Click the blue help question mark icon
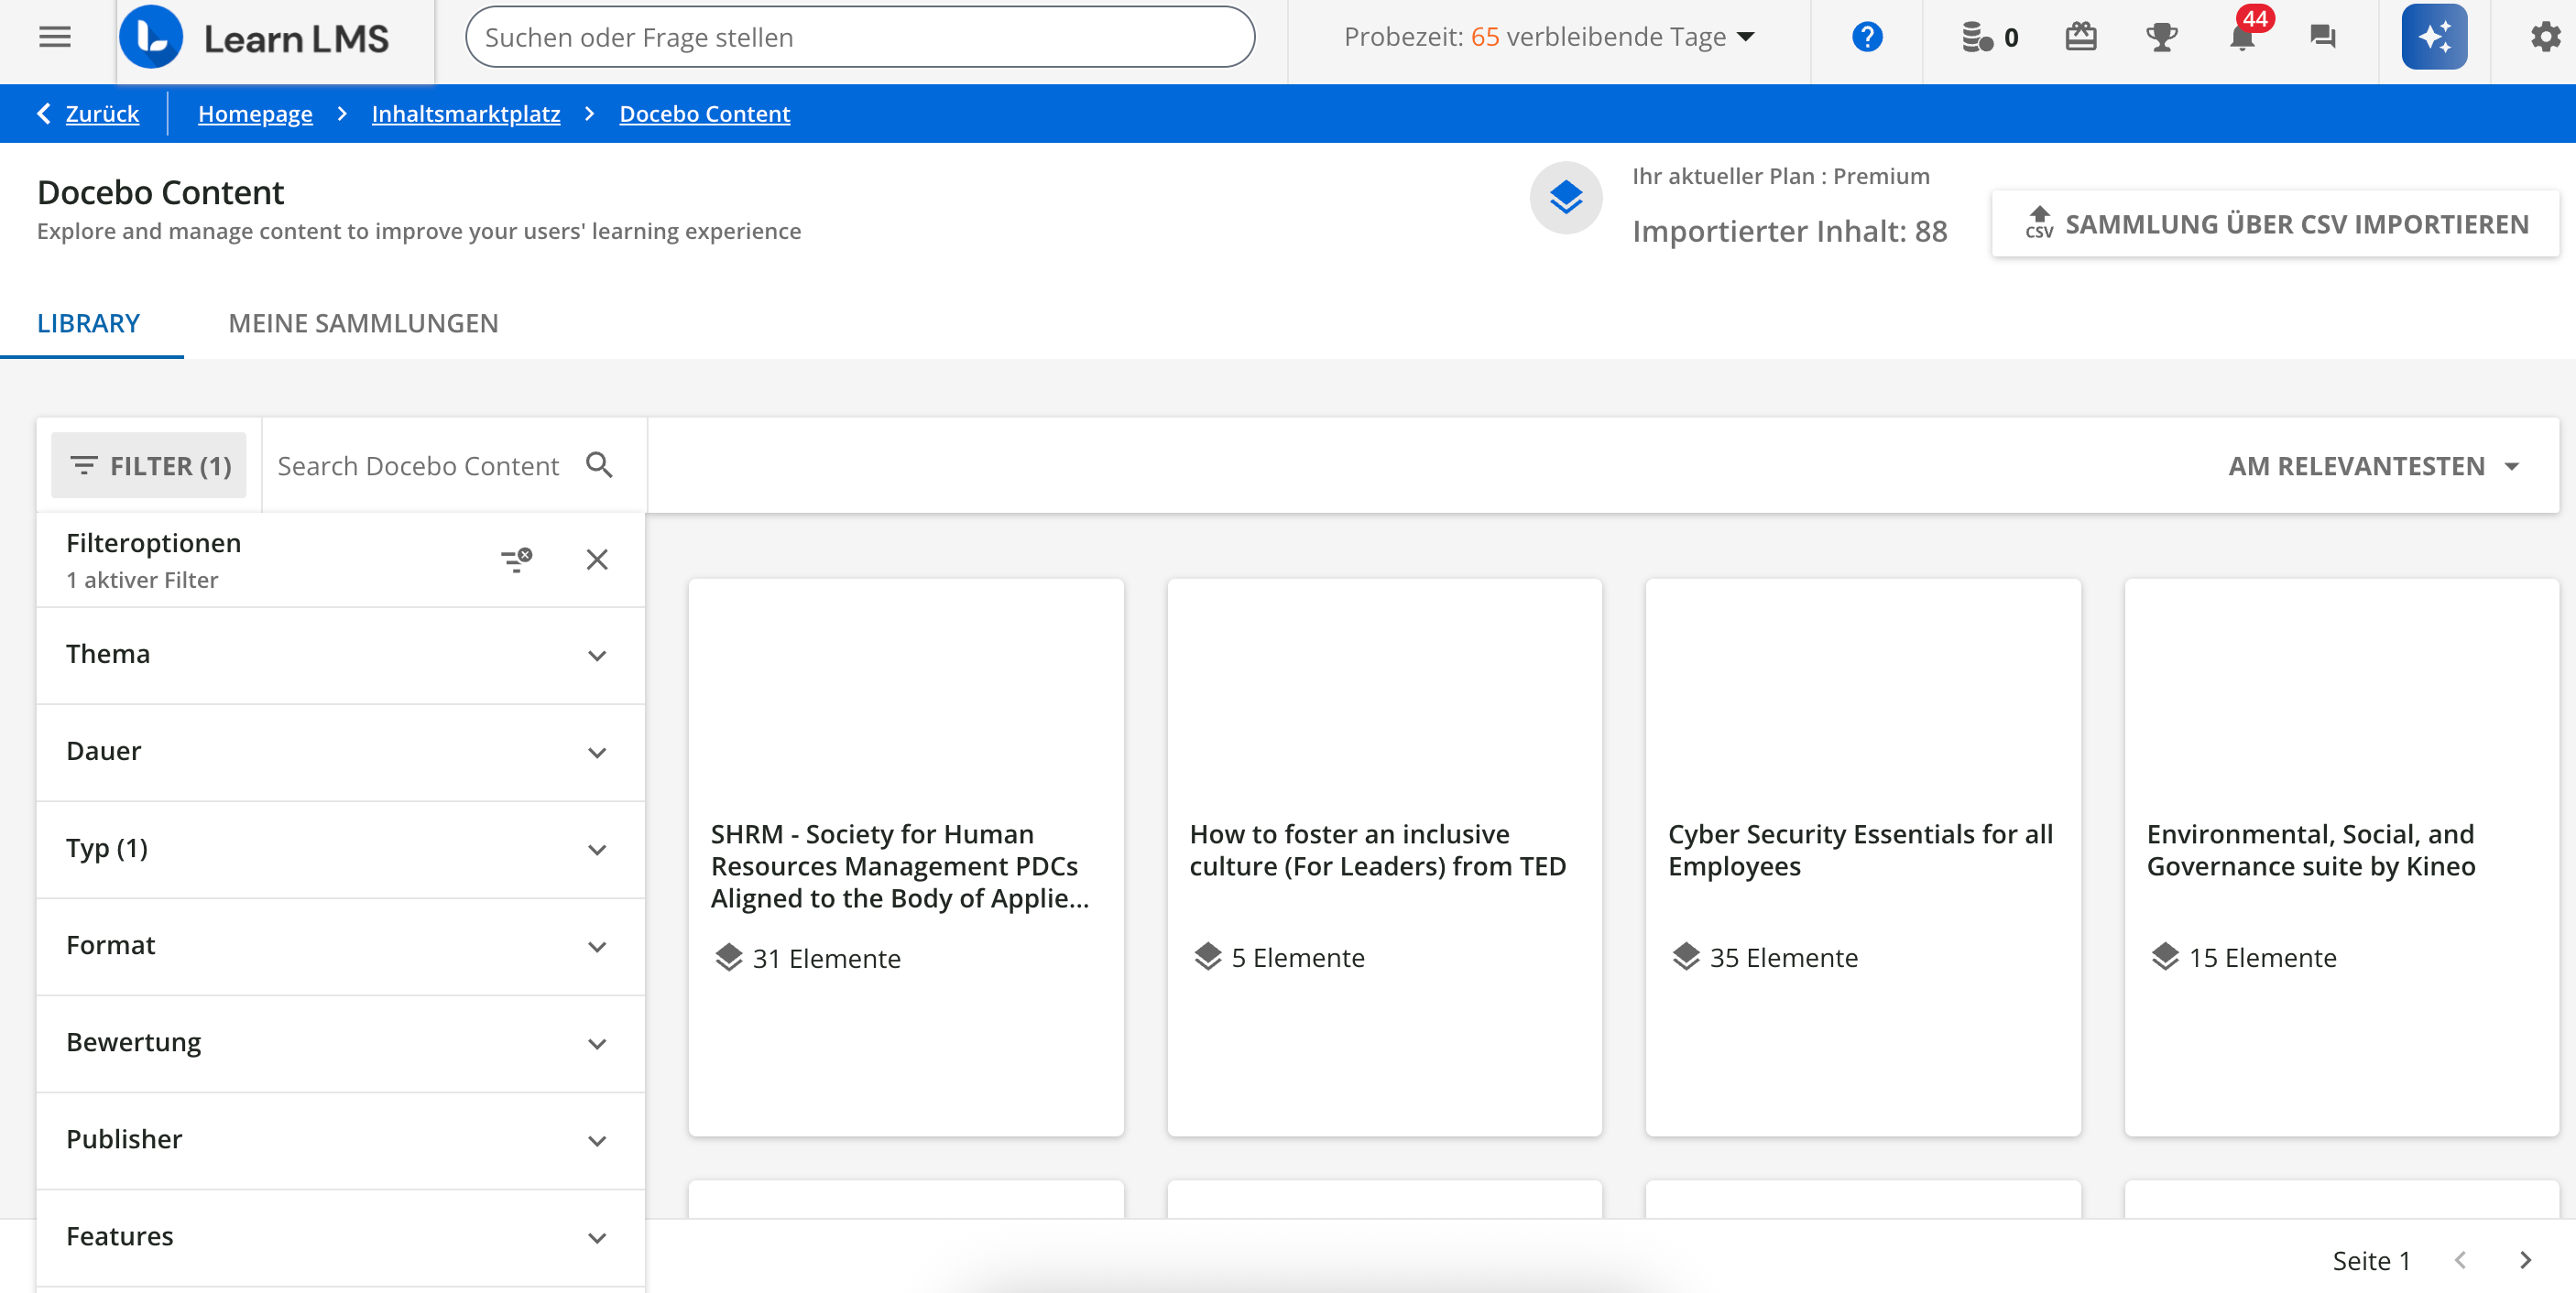Screen dimensions: 2576x1293 (1866, 38)
